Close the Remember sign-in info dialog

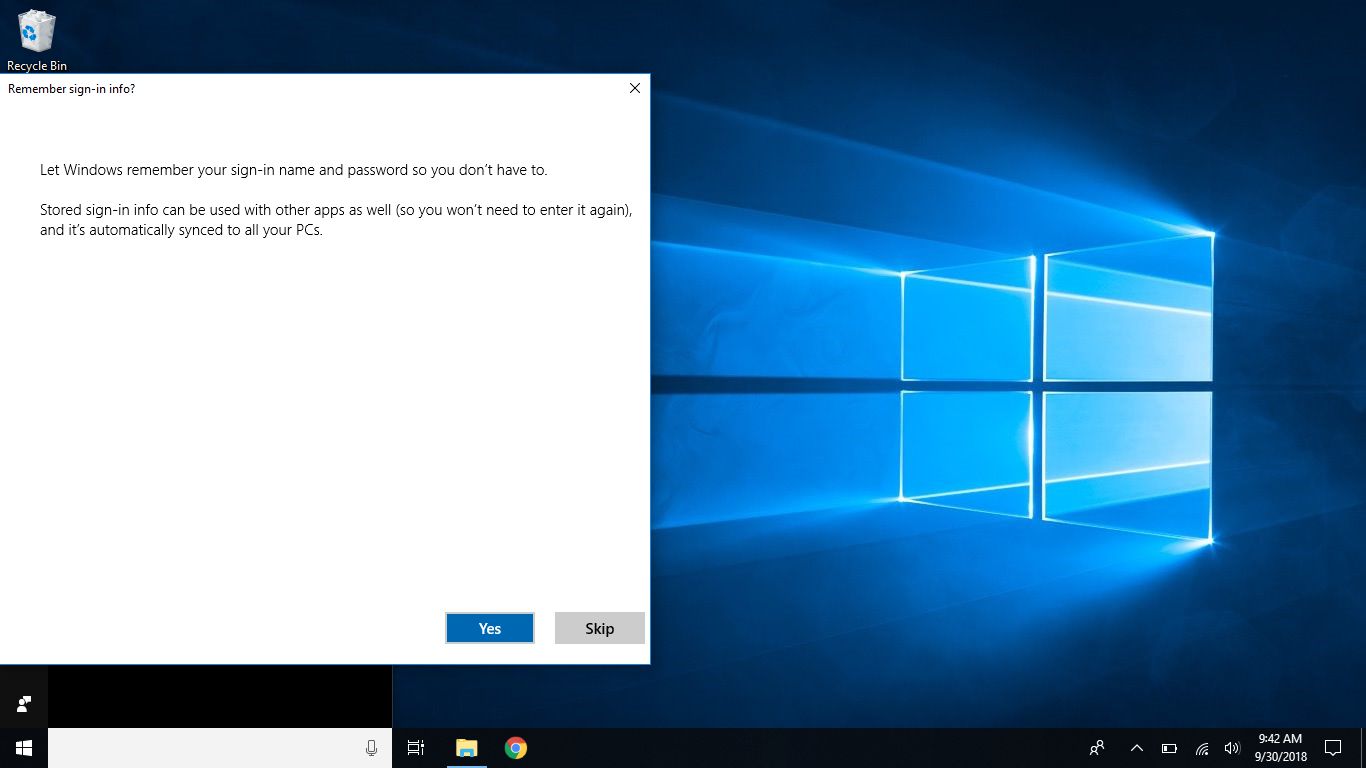[x=635, y=88]
